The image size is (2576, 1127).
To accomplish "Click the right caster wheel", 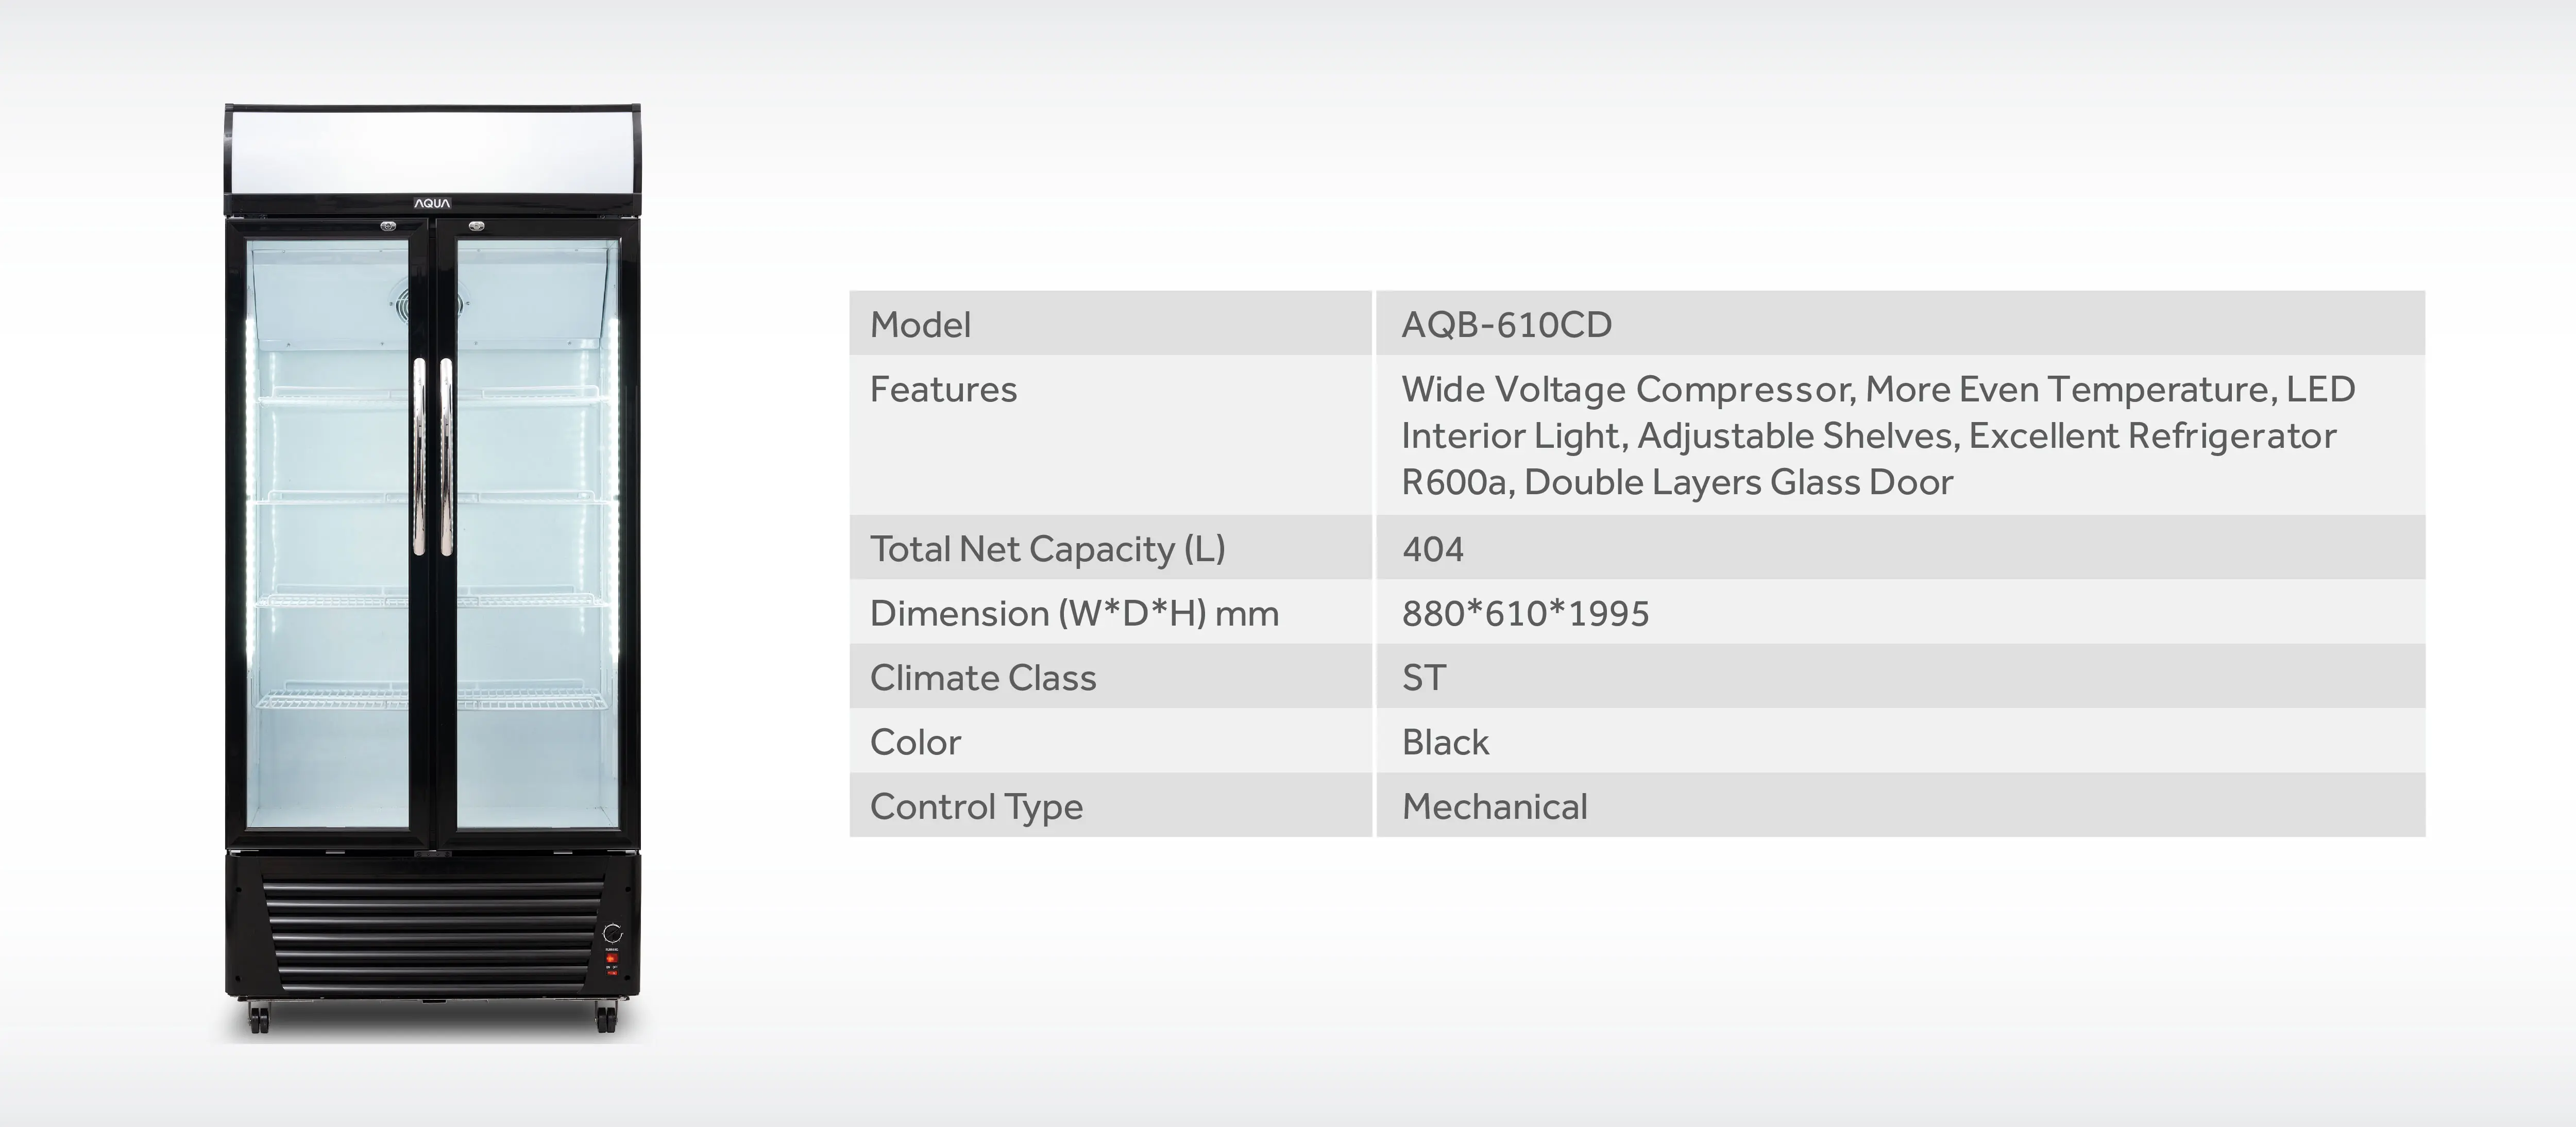I will point(606,1019).
